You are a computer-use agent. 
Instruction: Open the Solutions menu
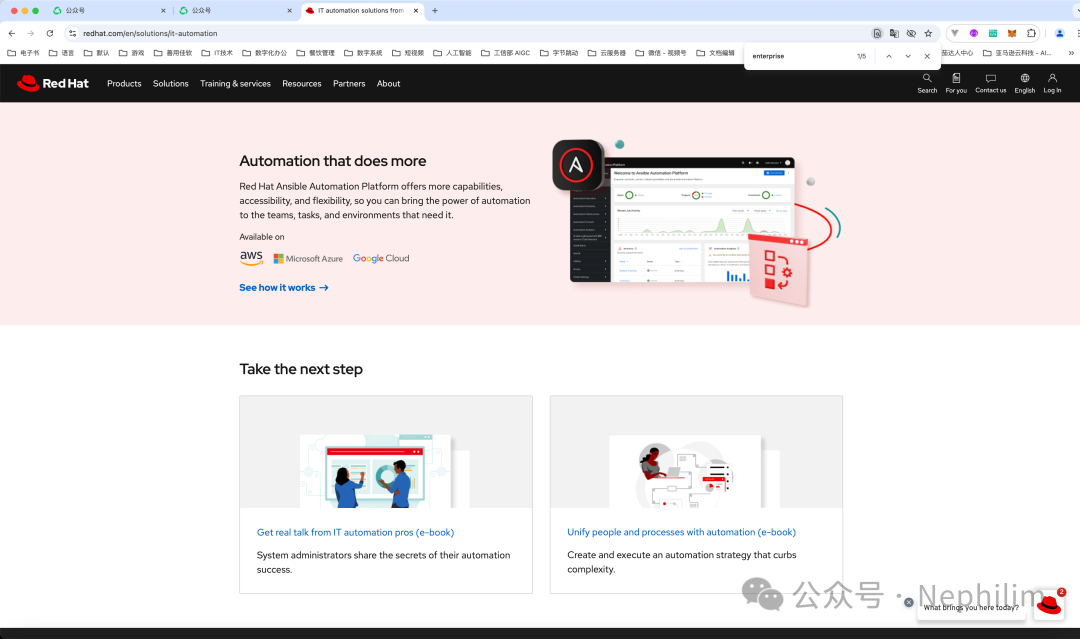(171, 83)
